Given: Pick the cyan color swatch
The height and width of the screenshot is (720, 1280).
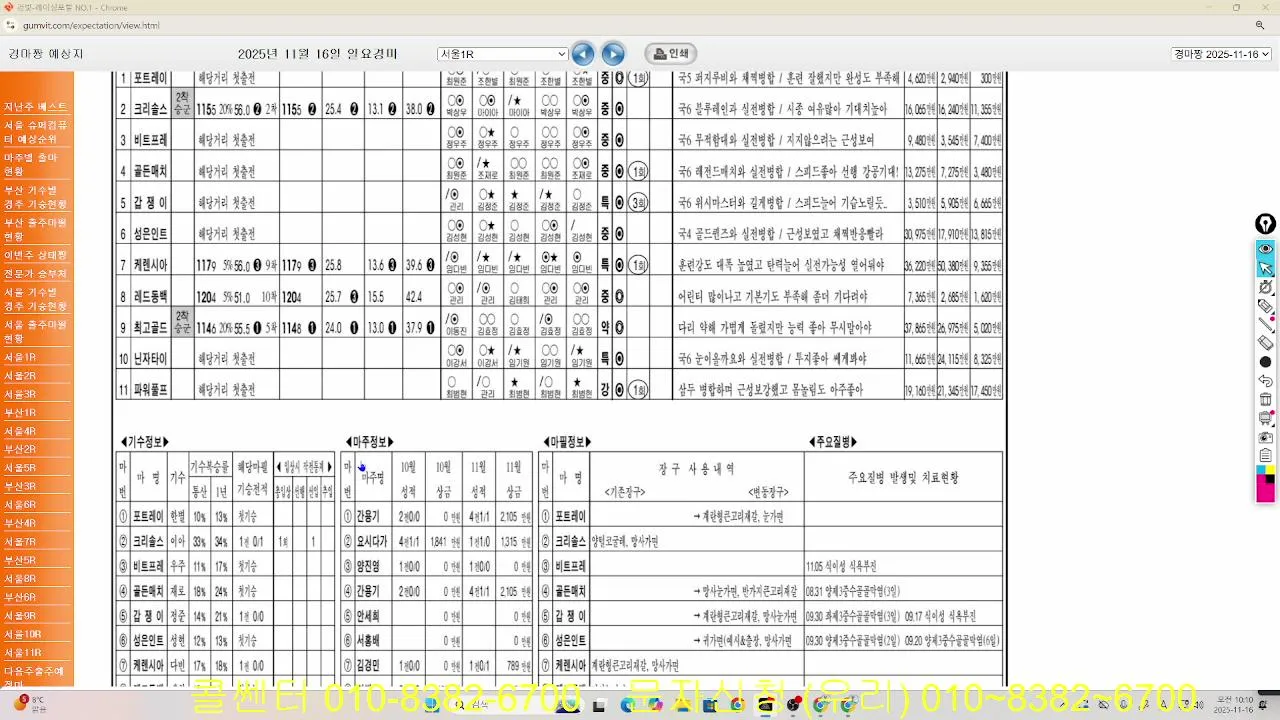Looking at the screenshot, I should click(x=1261, y=470).
